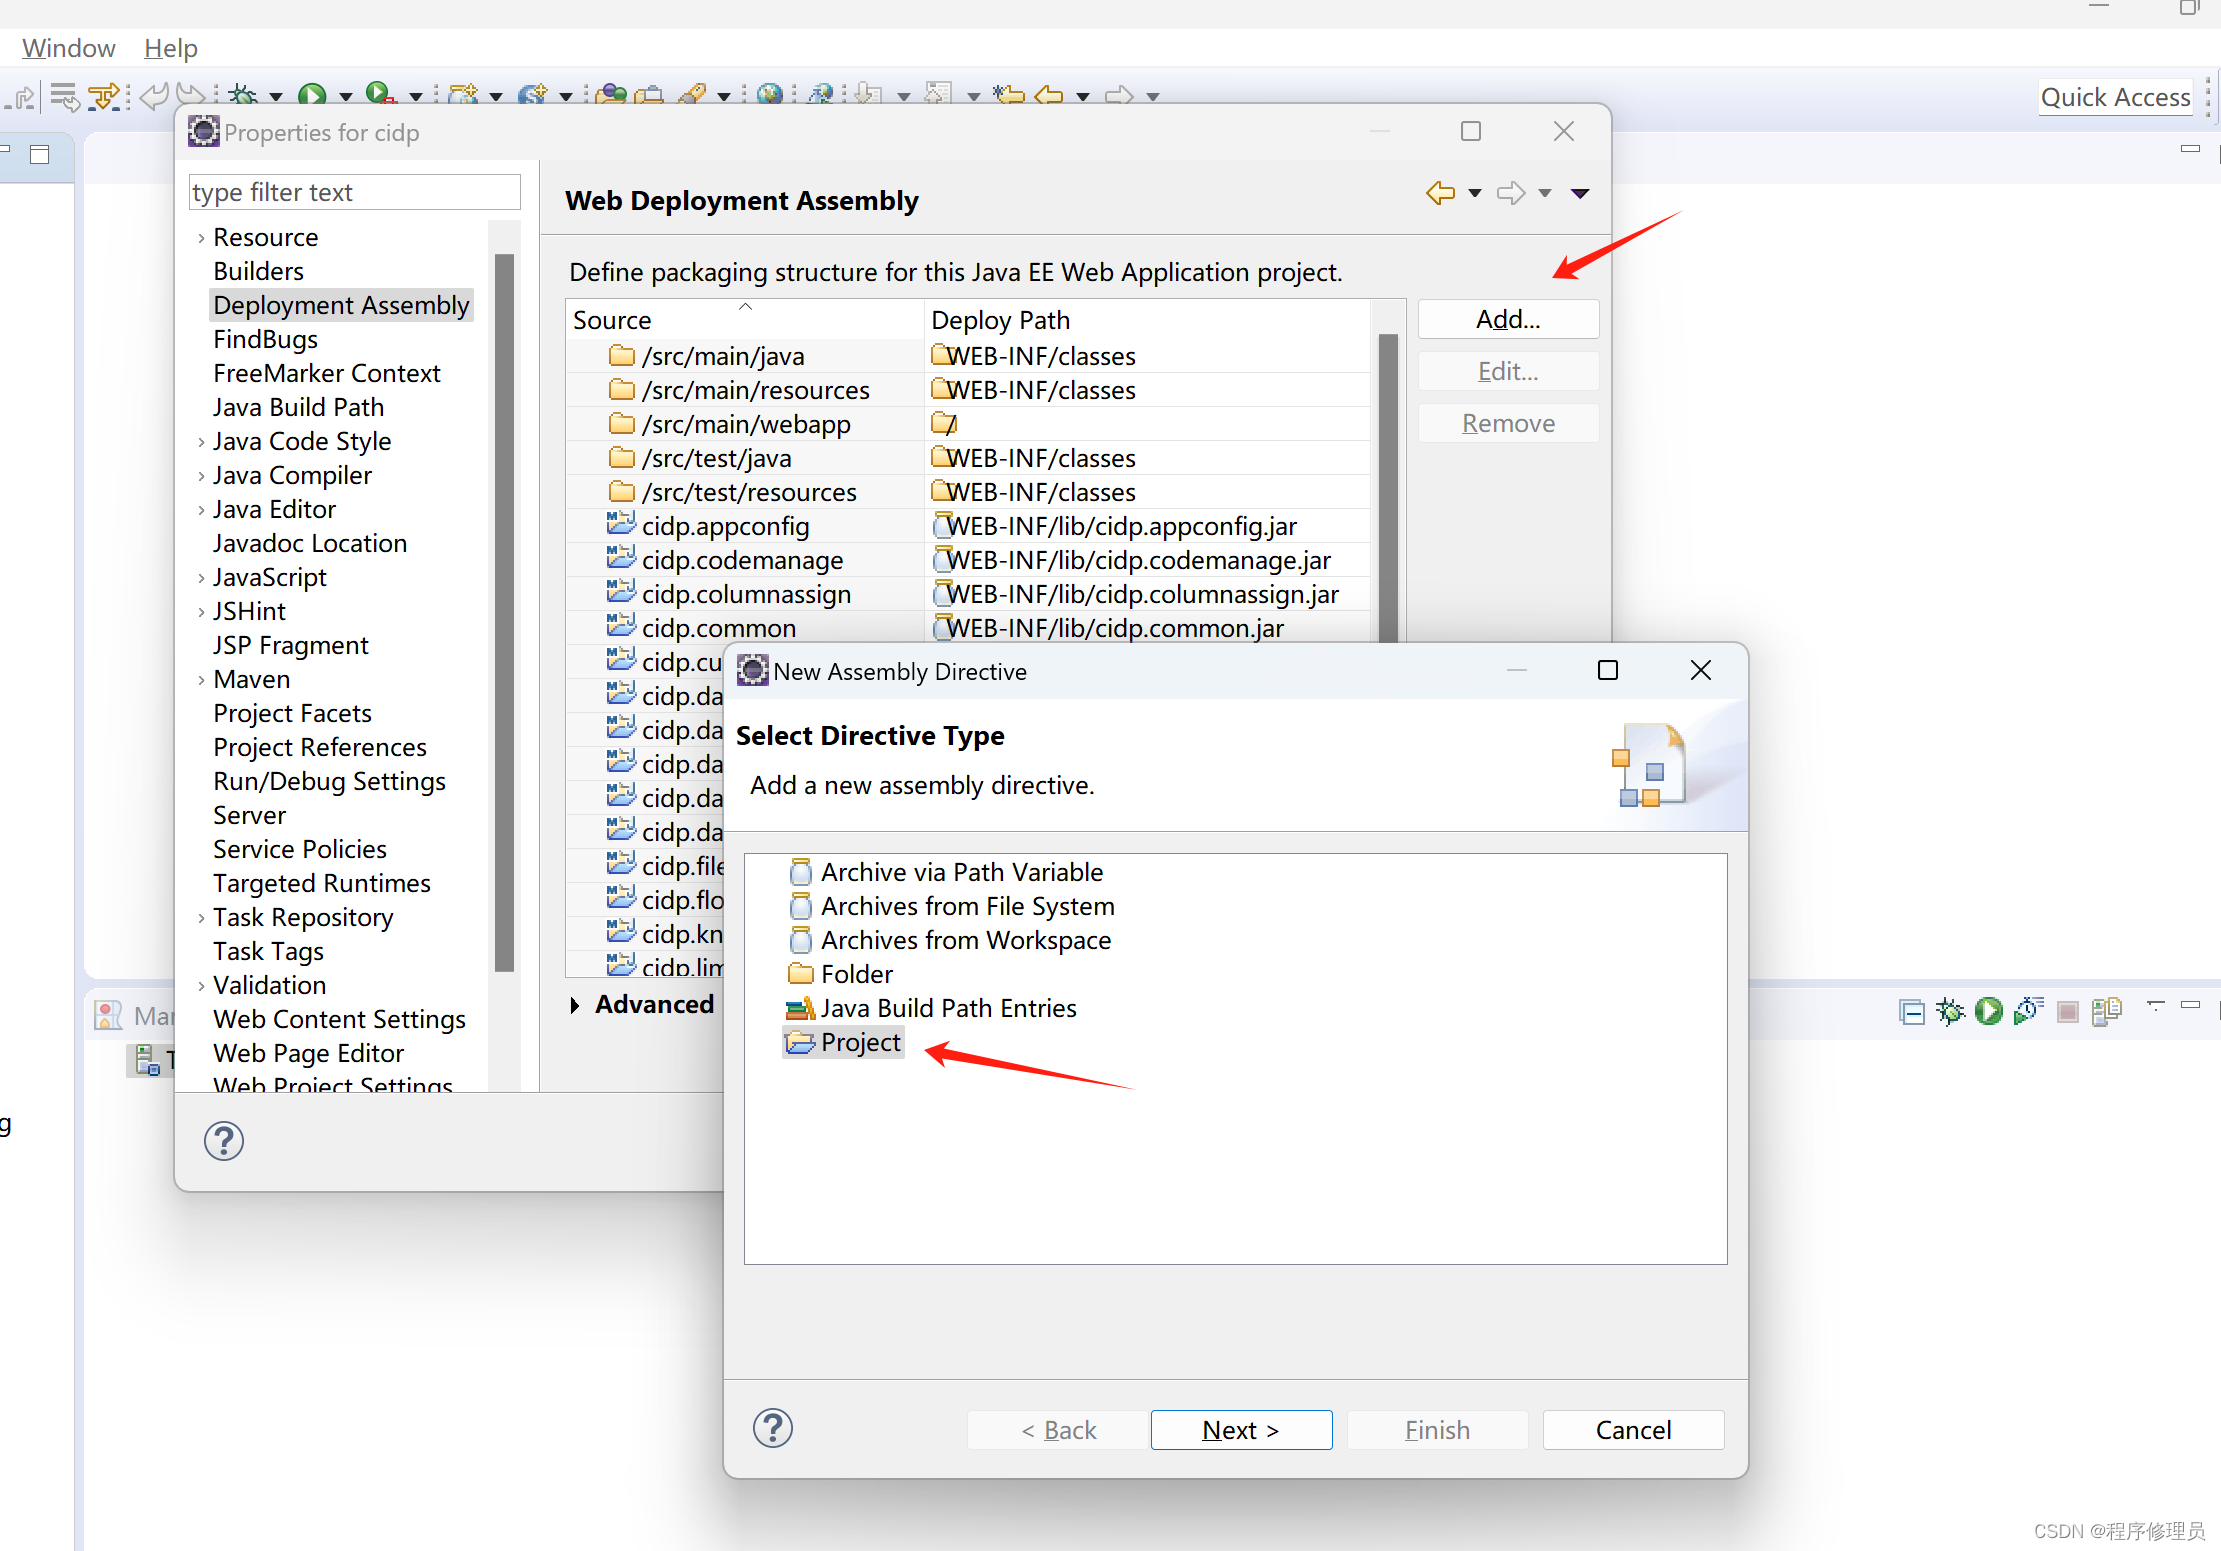Click the Add... button
This screenshot has height=1551, width=2221.
1508,319
